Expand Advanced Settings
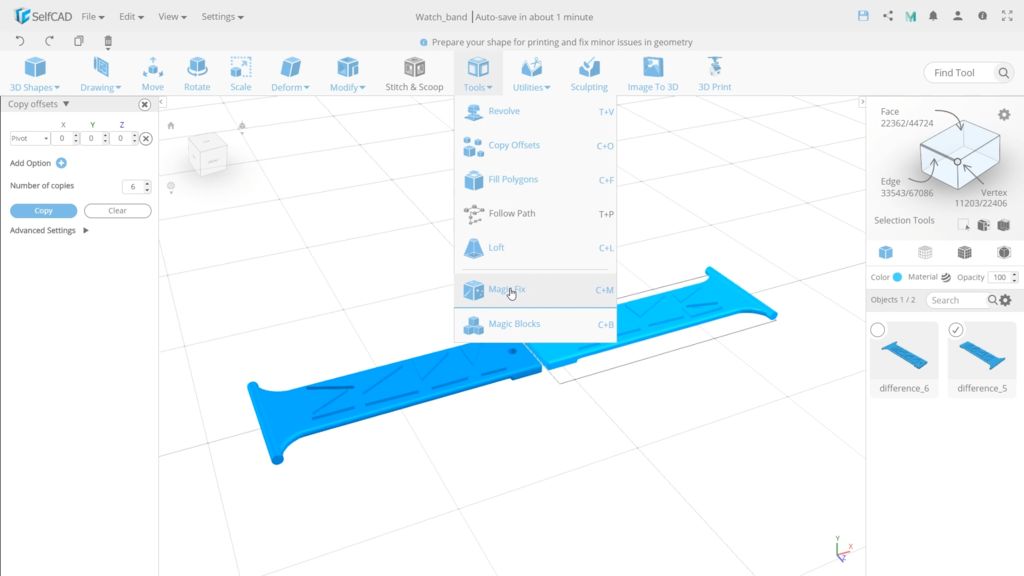 49,231
